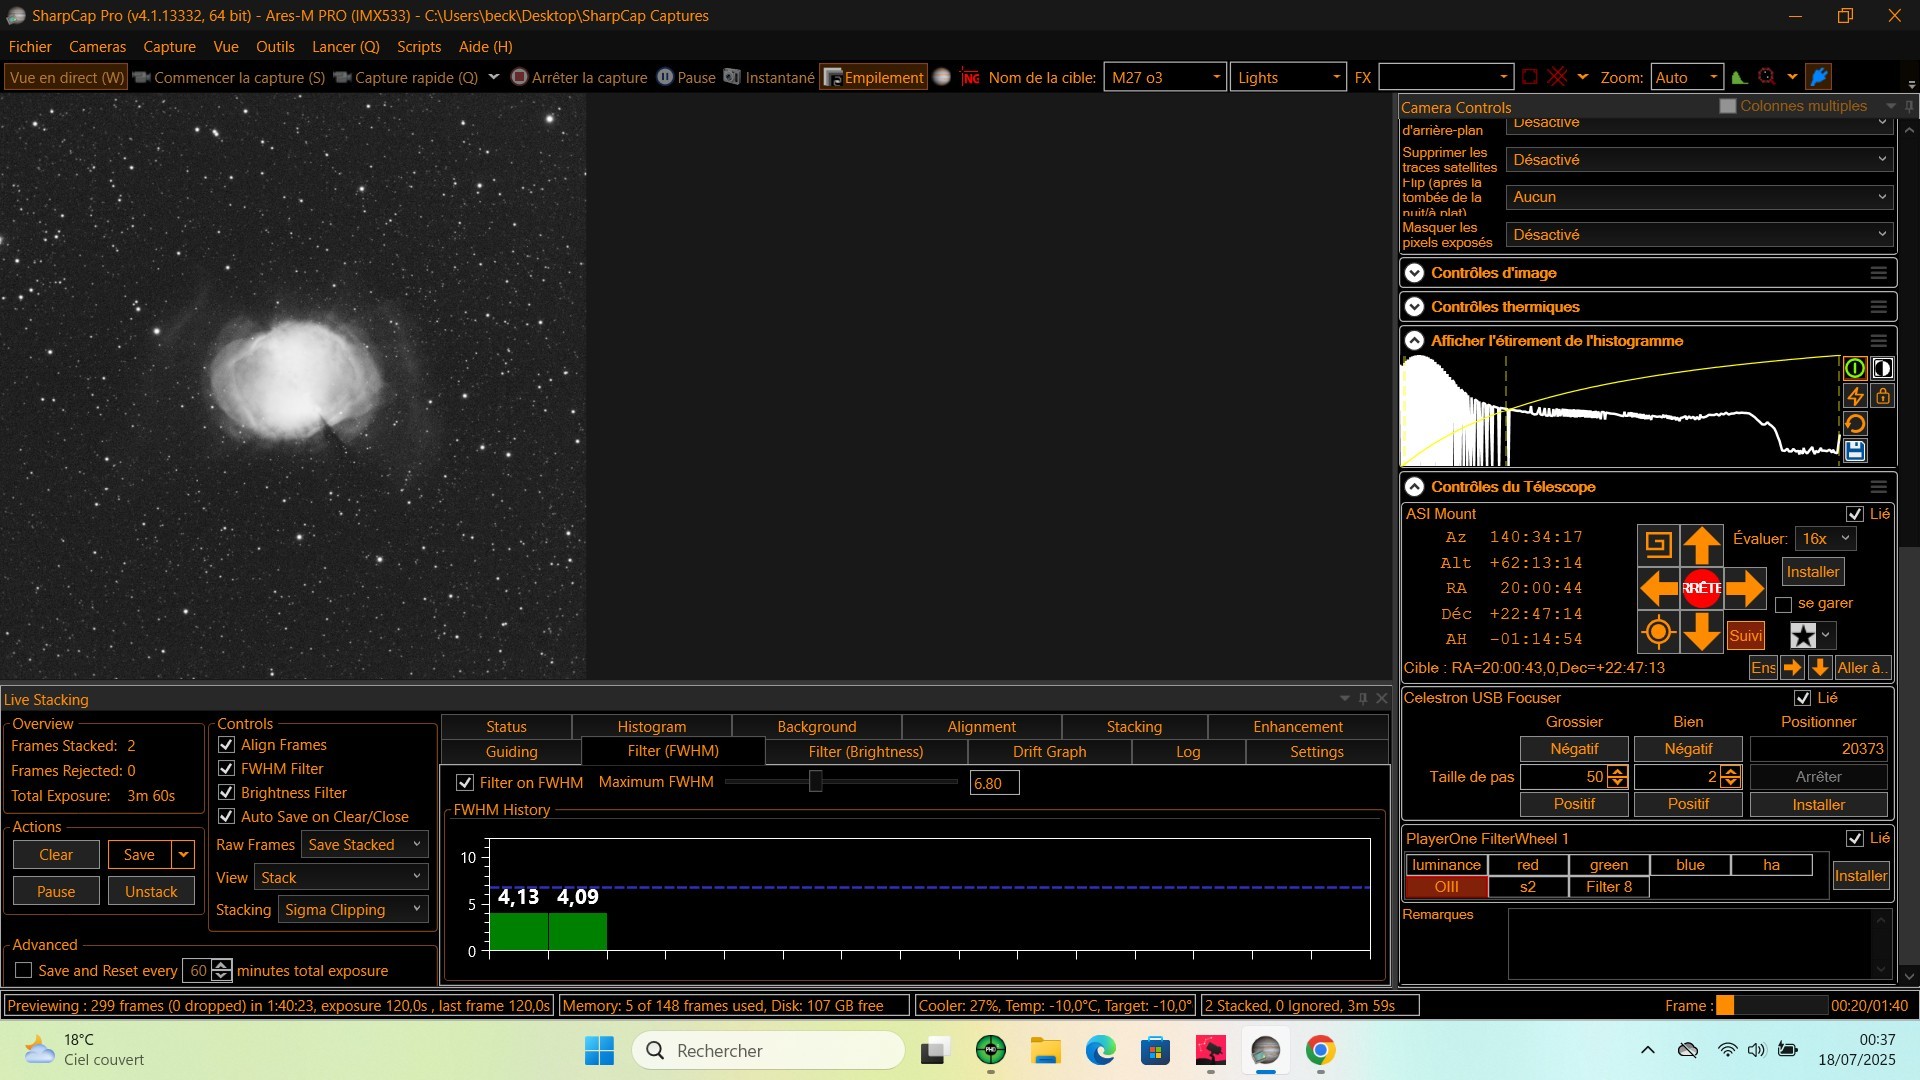The image size is (1920, 1080).
Task: Click the histogram icon beside the Zoom box
Action: pos(1740,77)
